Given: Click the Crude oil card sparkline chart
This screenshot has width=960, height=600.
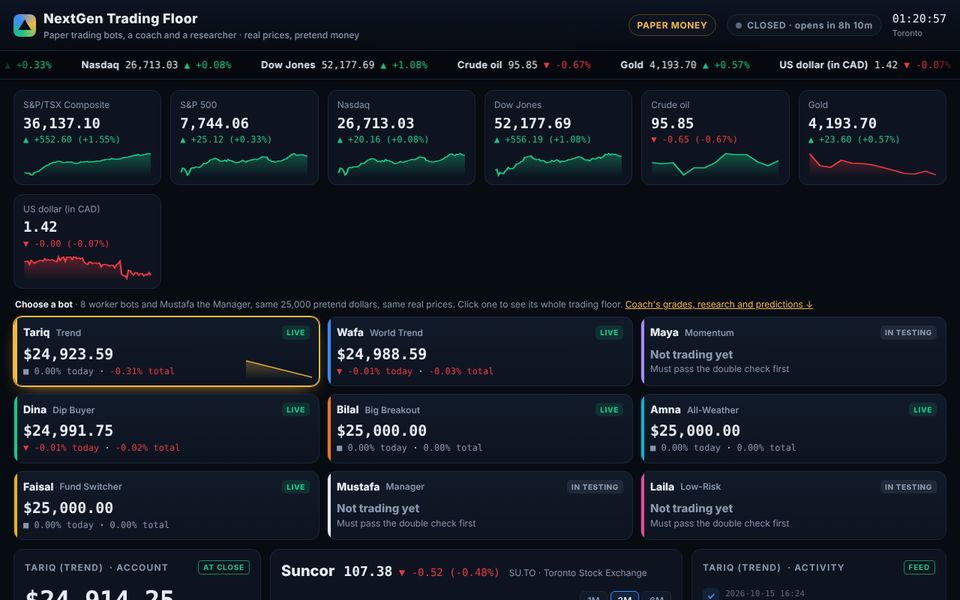Looking at the screenshot, I should pos(714,164).
